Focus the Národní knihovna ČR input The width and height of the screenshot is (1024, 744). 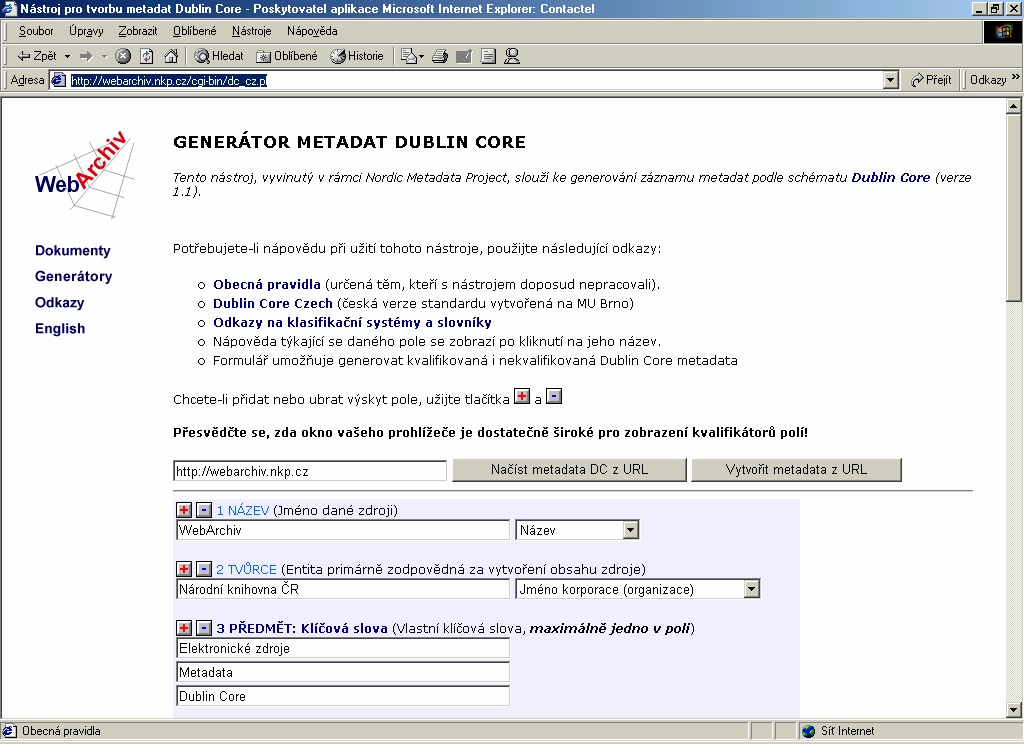343,589
